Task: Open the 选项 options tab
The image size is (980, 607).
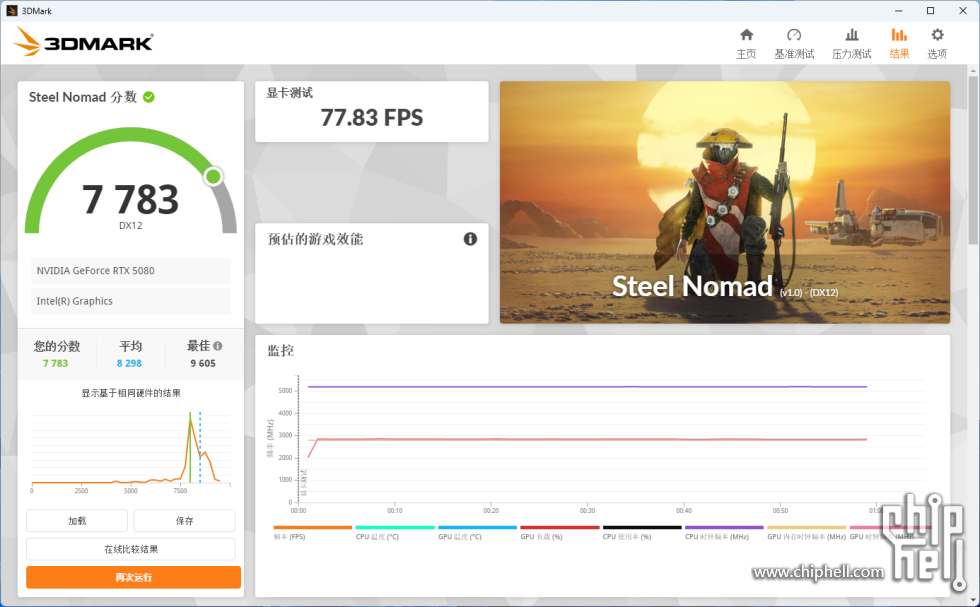Action: 937,43
